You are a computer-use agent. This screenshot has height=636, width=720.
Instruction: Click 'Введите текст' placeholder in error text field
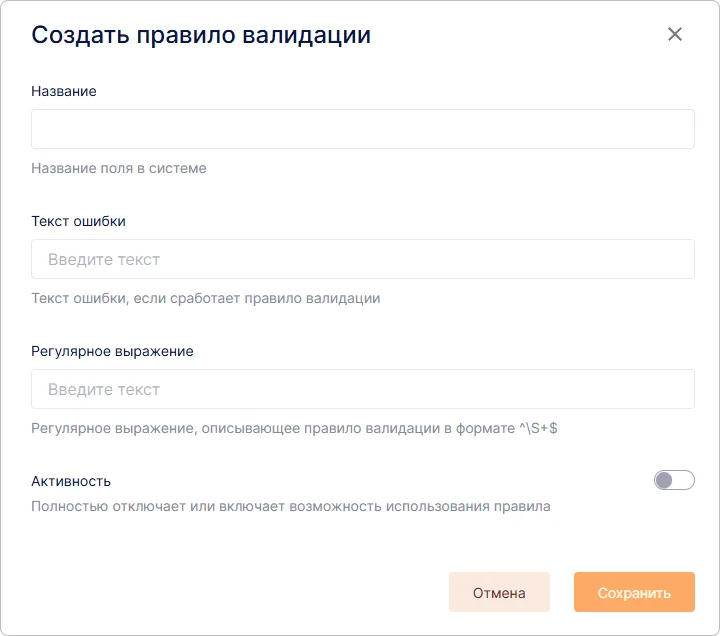pos(104,259)
